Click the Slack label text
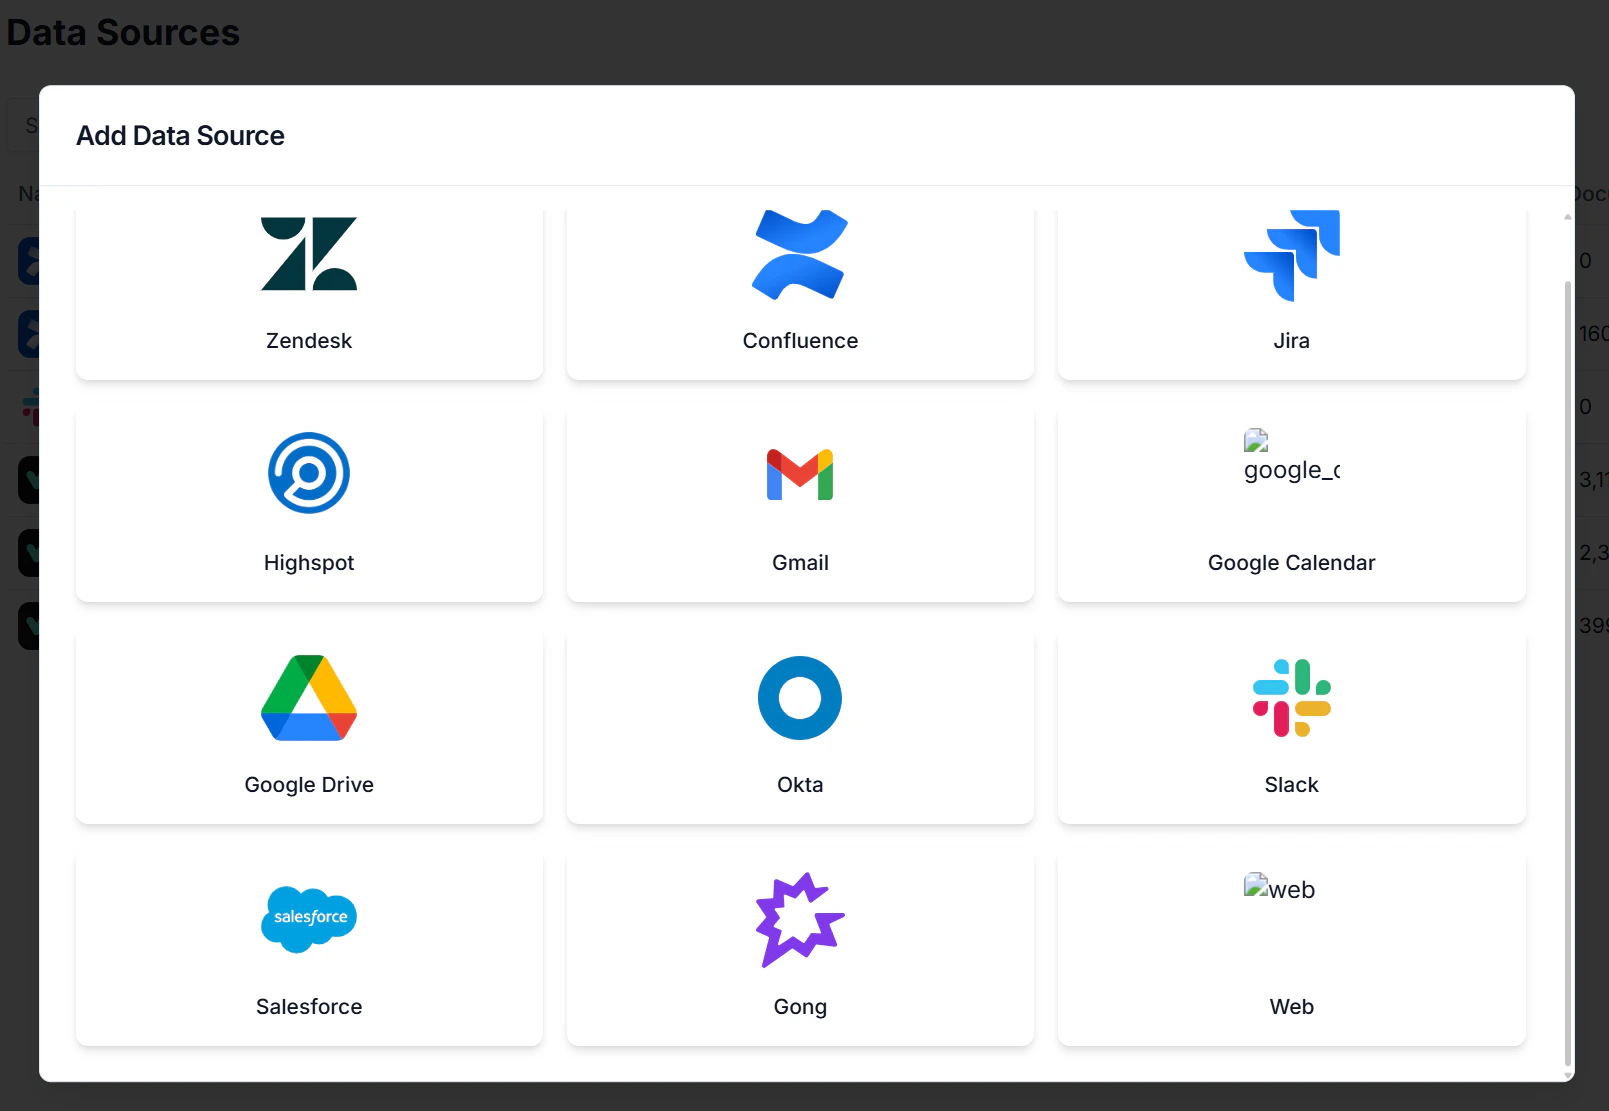This screenshot has width=1609, height=1111. (x=1292, y=785)
